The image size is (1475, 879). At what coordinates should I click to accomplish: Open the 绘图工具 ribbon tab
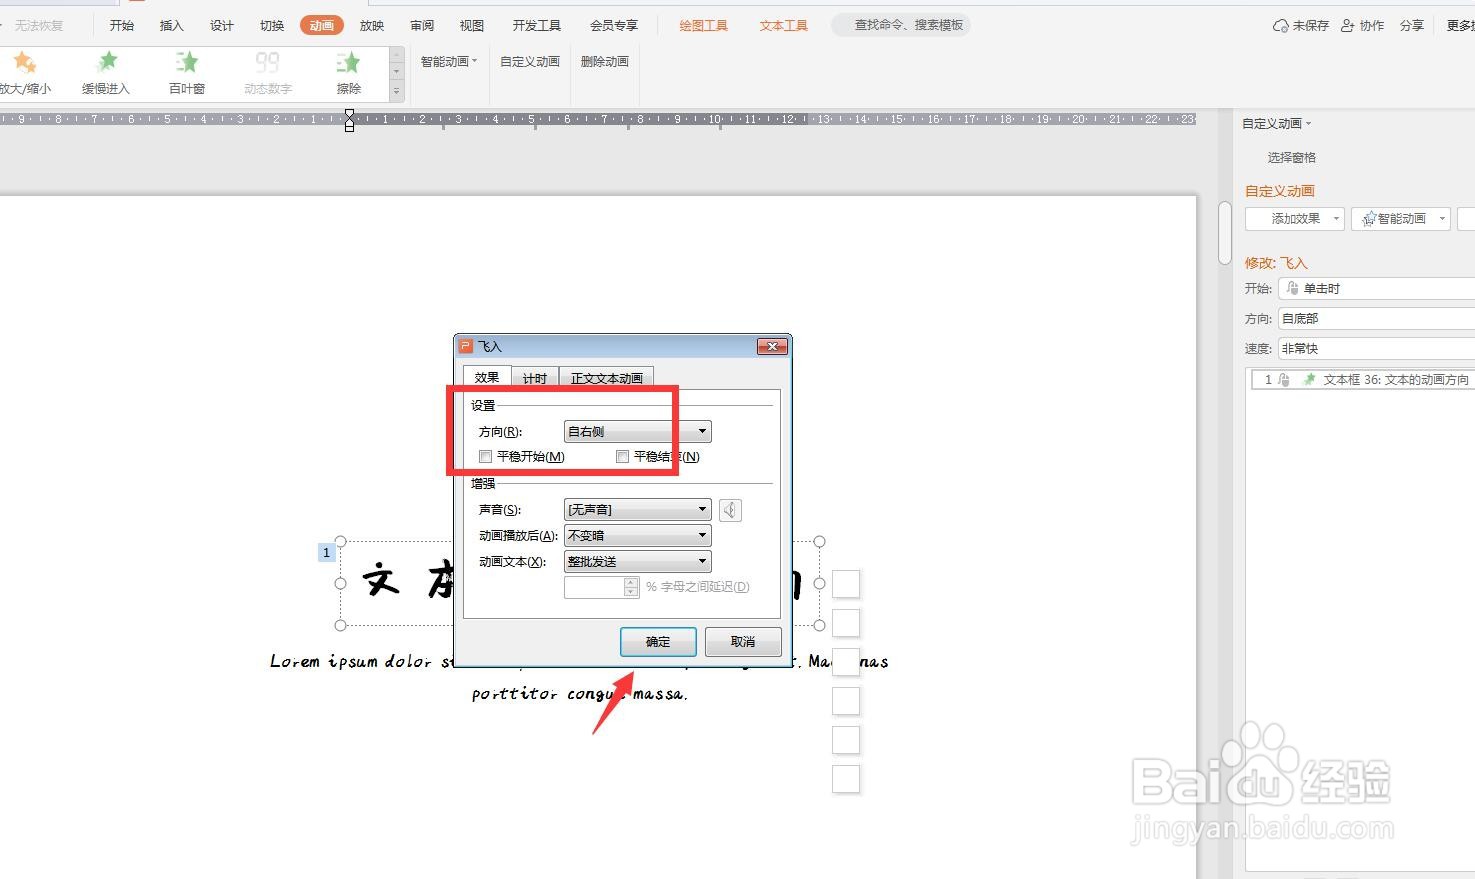point(704,25)
